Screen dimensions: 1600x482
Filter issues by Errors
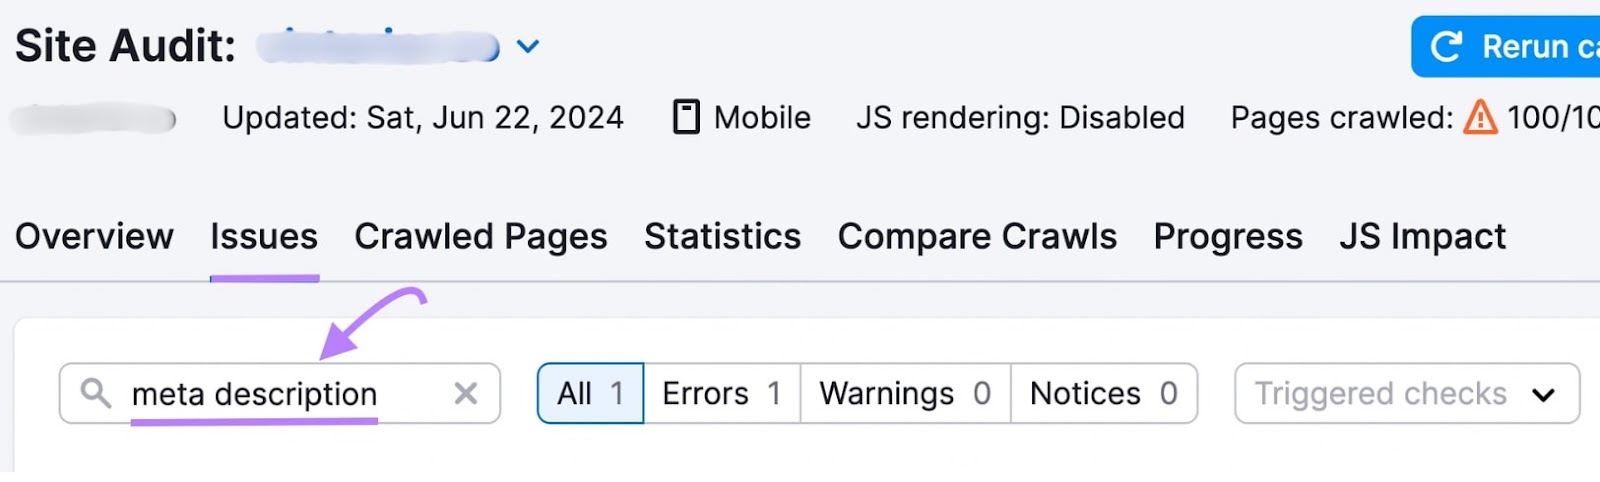click(x=721, y=393)
